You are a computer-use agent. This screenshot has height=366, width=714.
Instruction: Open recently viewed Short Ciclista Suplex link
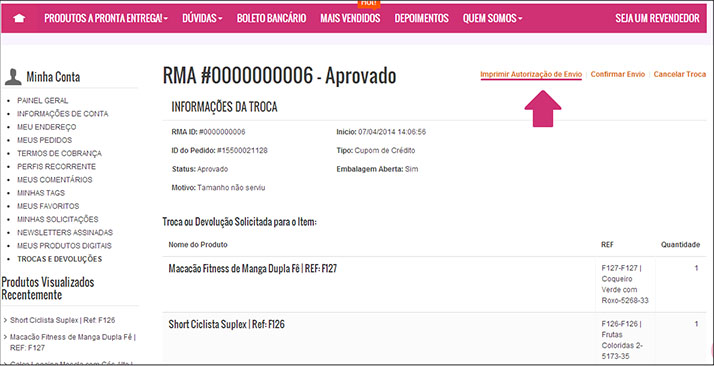point(62,320)
